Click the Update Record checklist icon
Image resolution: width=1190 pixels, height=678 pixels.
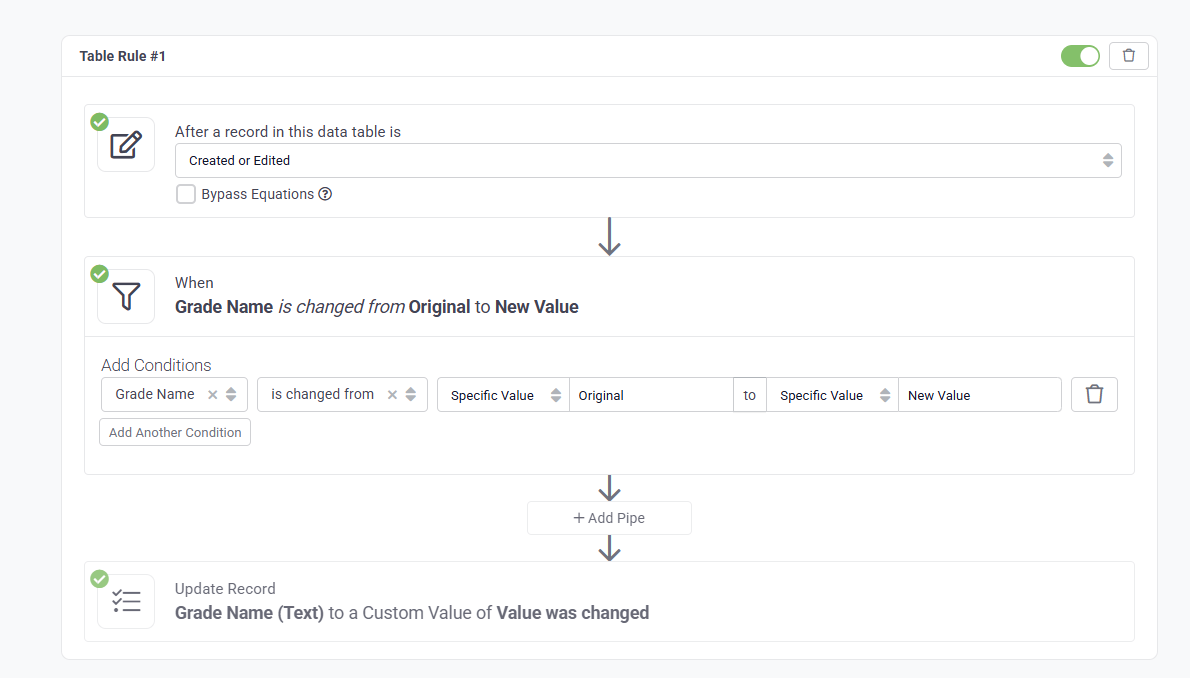click(x=126, y=601)
